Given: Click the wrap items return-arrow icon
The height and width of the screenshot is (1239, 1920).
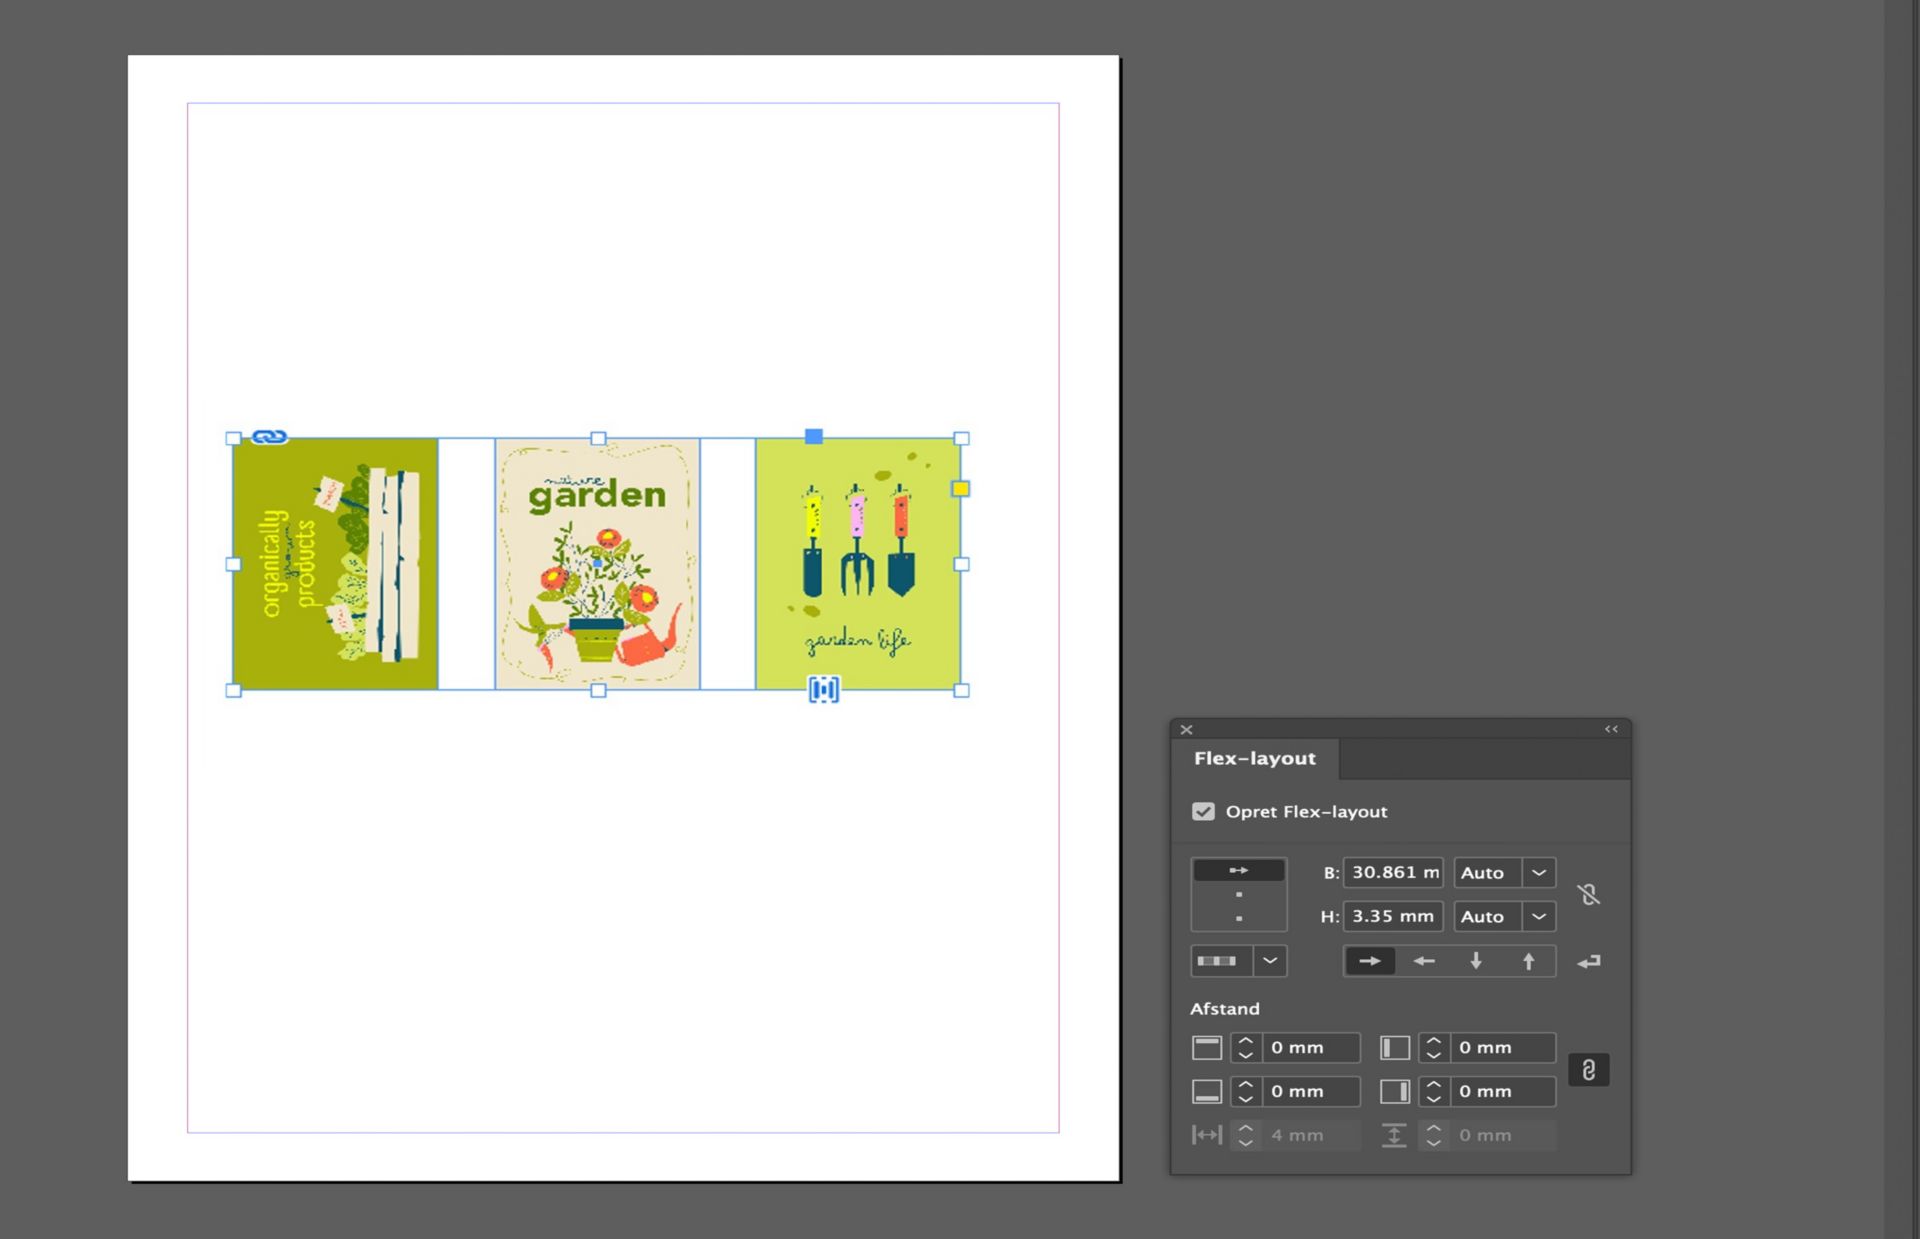Looking at the screenshot, I should click(x=1588, y=961).
